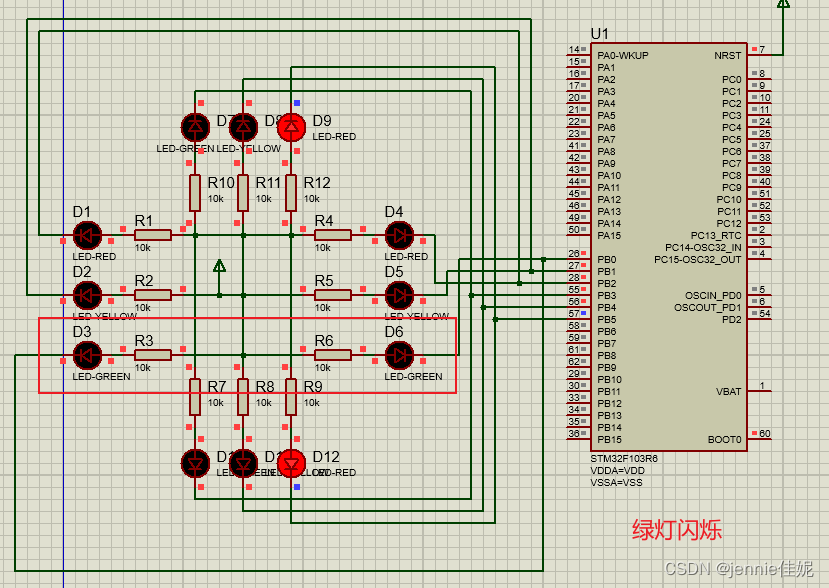The width and height of the screenshot is (829, 588).
Task: Click the D4 reference label
Action: pos(394,212)
